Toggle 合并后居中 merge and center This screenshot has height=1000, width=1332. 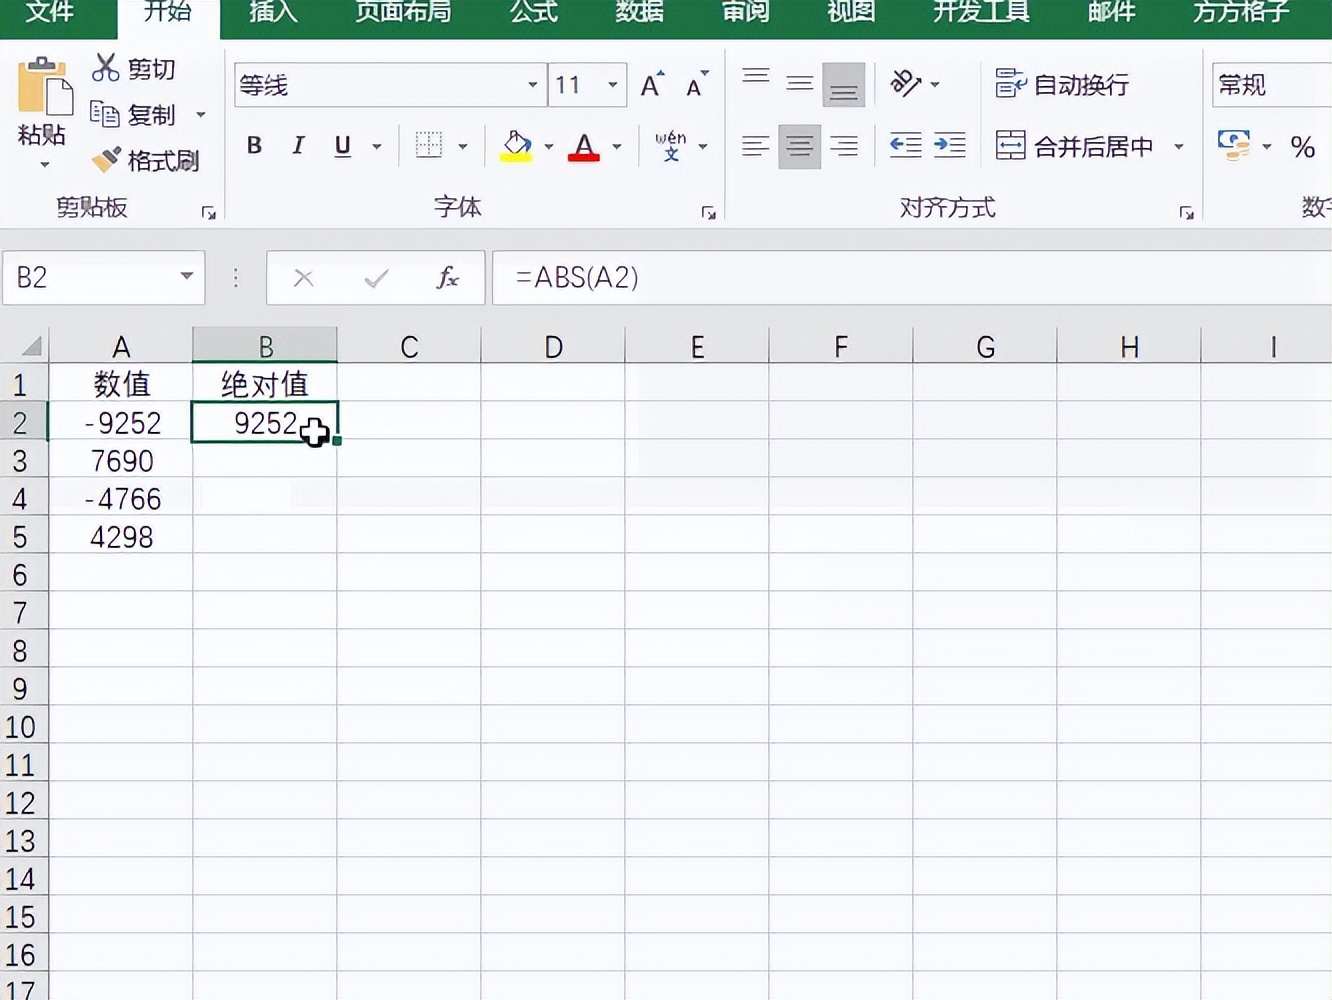[x=1075, y=145]
